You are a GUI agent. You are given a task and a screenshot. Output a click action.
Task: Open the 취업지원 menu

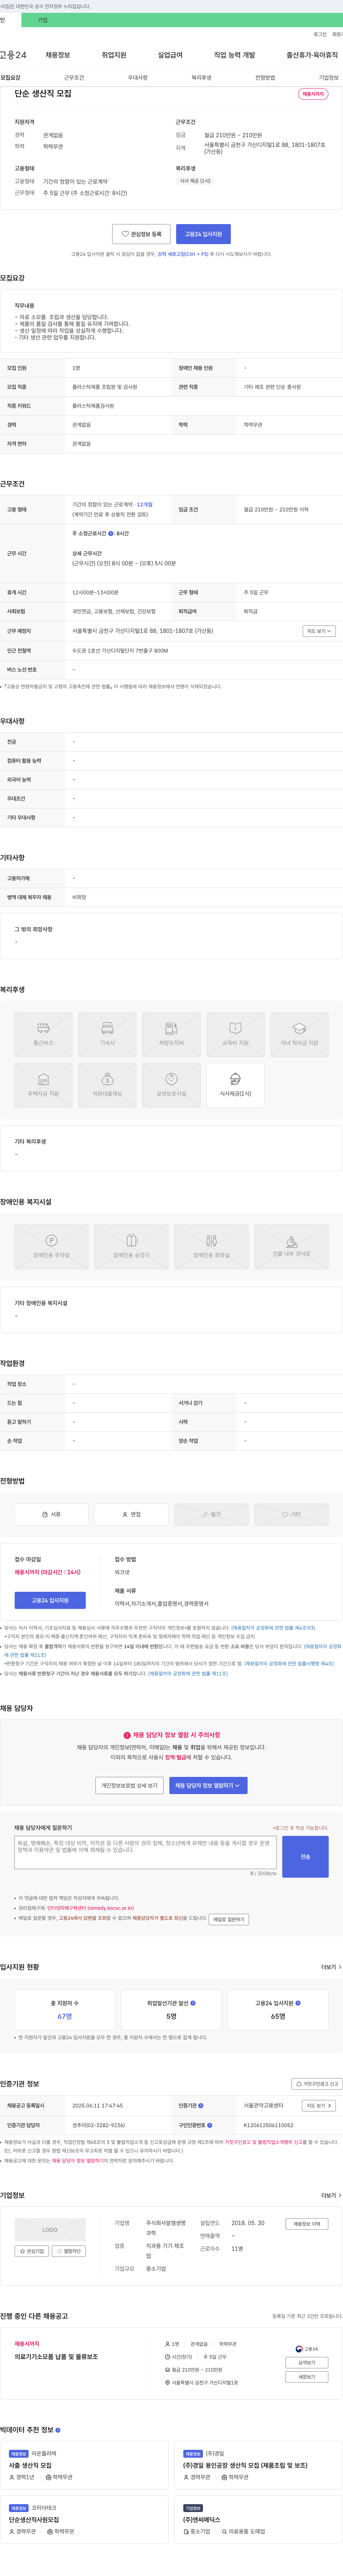tap(114, 55)
